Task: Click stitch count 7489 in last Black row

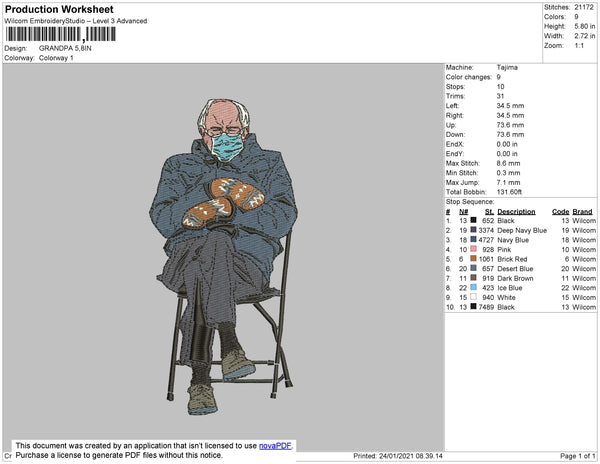Action: click(x=486, y=307)
